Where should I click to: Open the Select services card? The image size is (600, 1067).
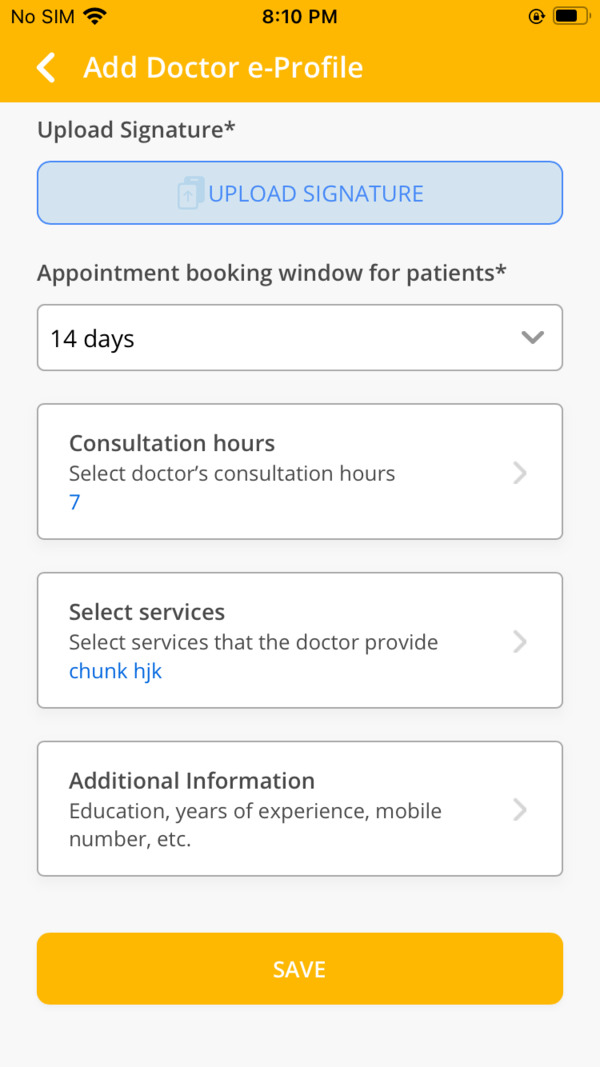[x=300, y=640]
